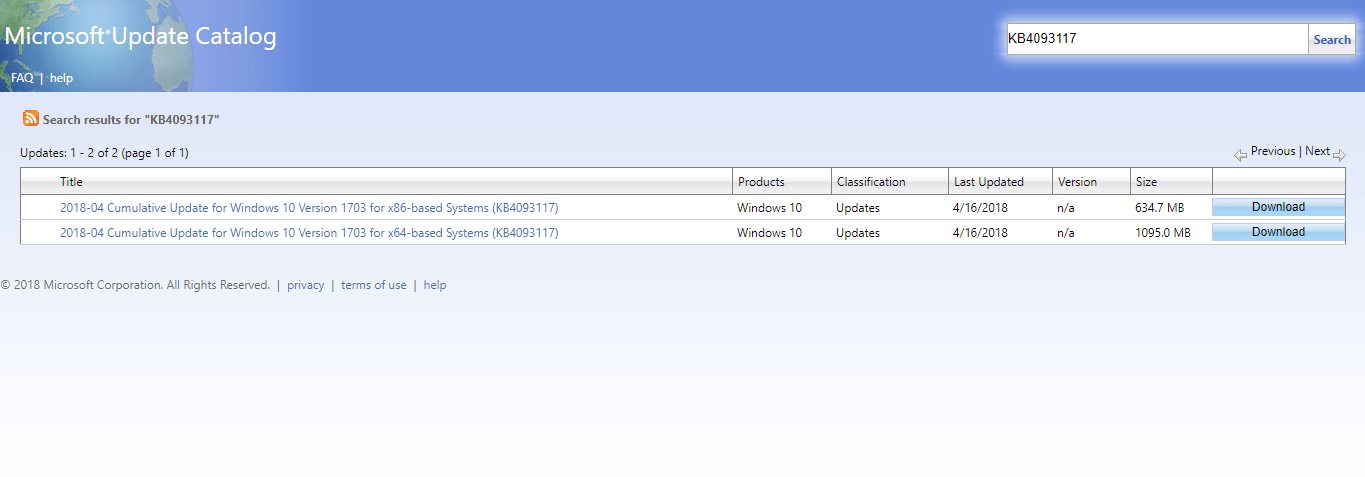Sort results by Size column header
The image size is (1365, 477).
click(1146, 182)
